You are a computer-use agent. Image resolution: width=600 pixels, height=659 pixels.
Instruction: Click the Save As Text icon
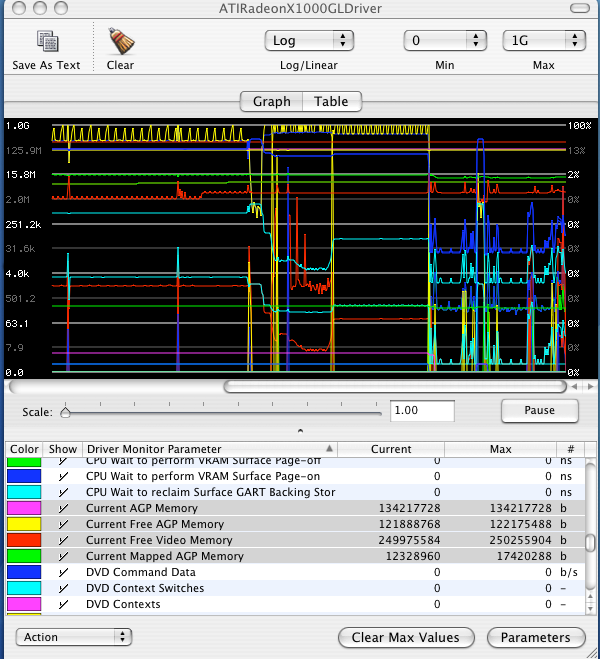click(x=47, y=41)
